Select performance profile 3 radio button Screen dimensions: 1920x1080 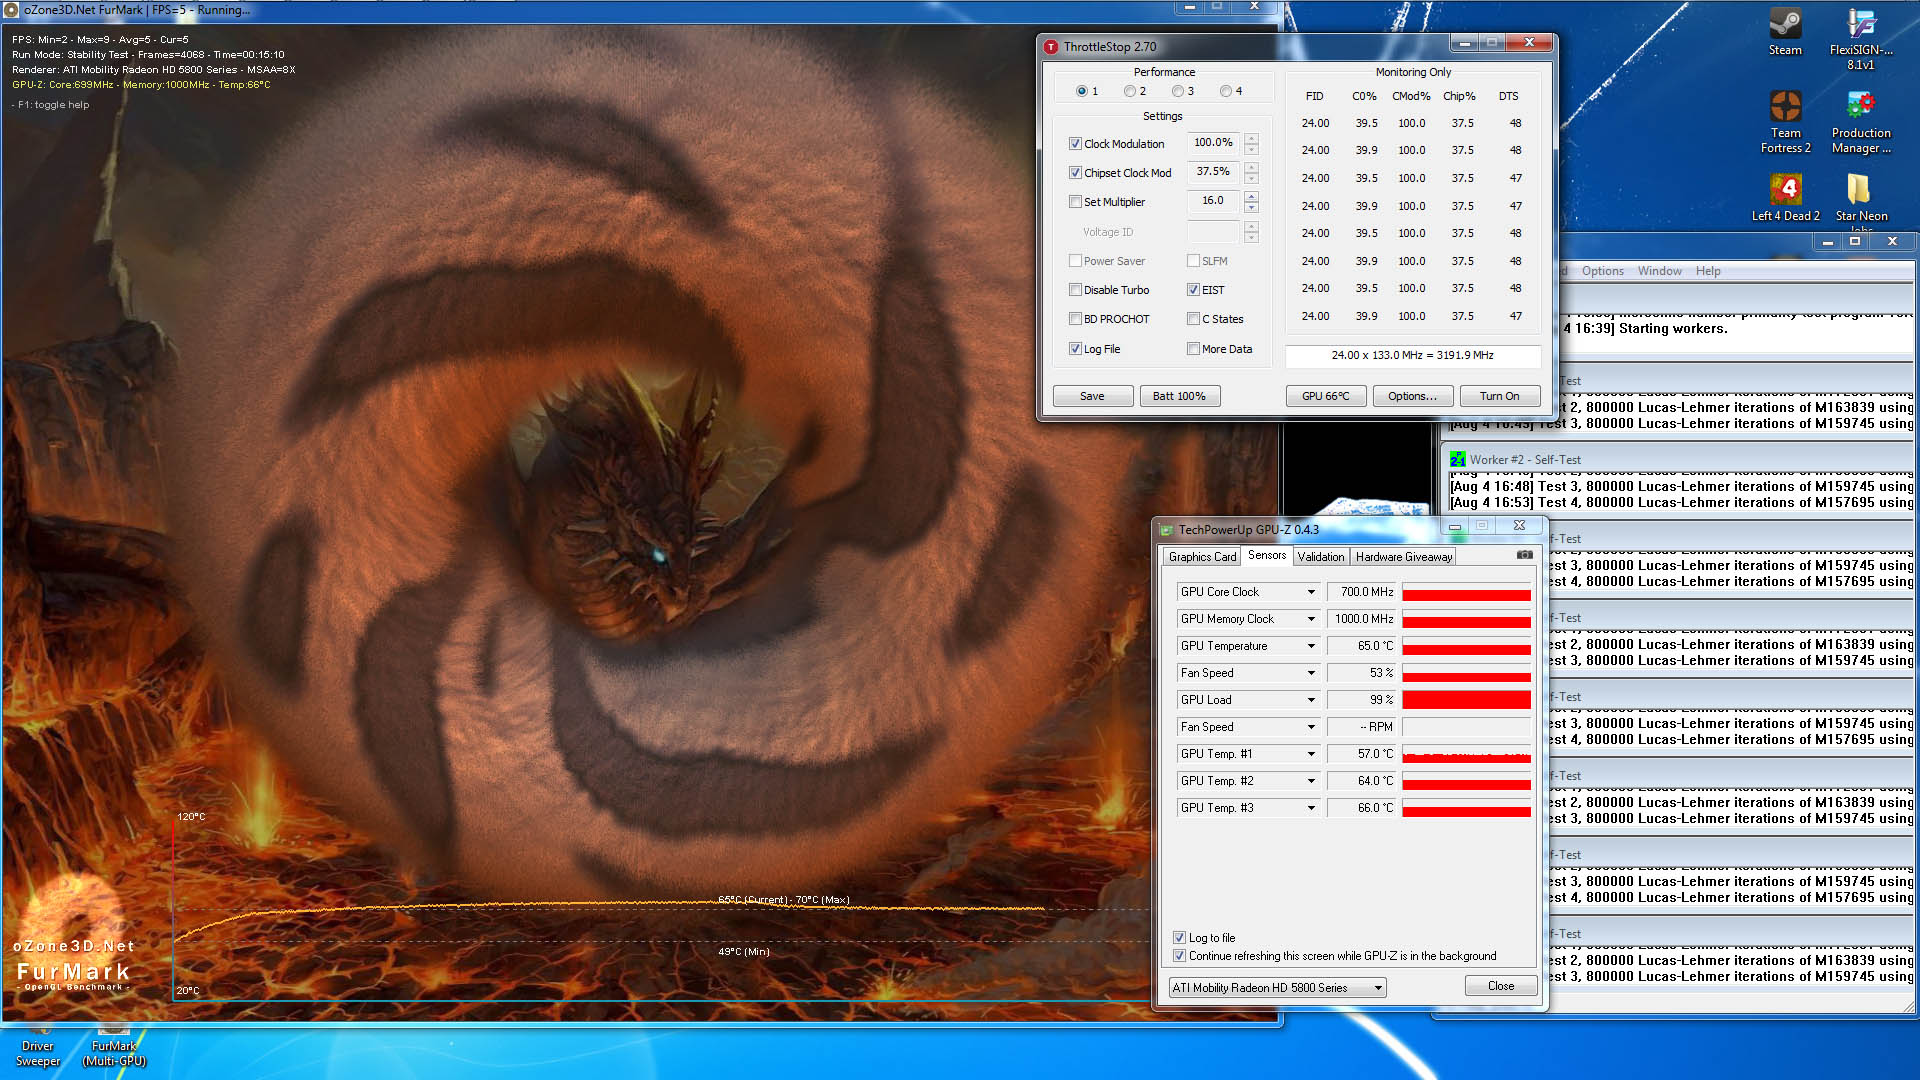[1177, 91]
